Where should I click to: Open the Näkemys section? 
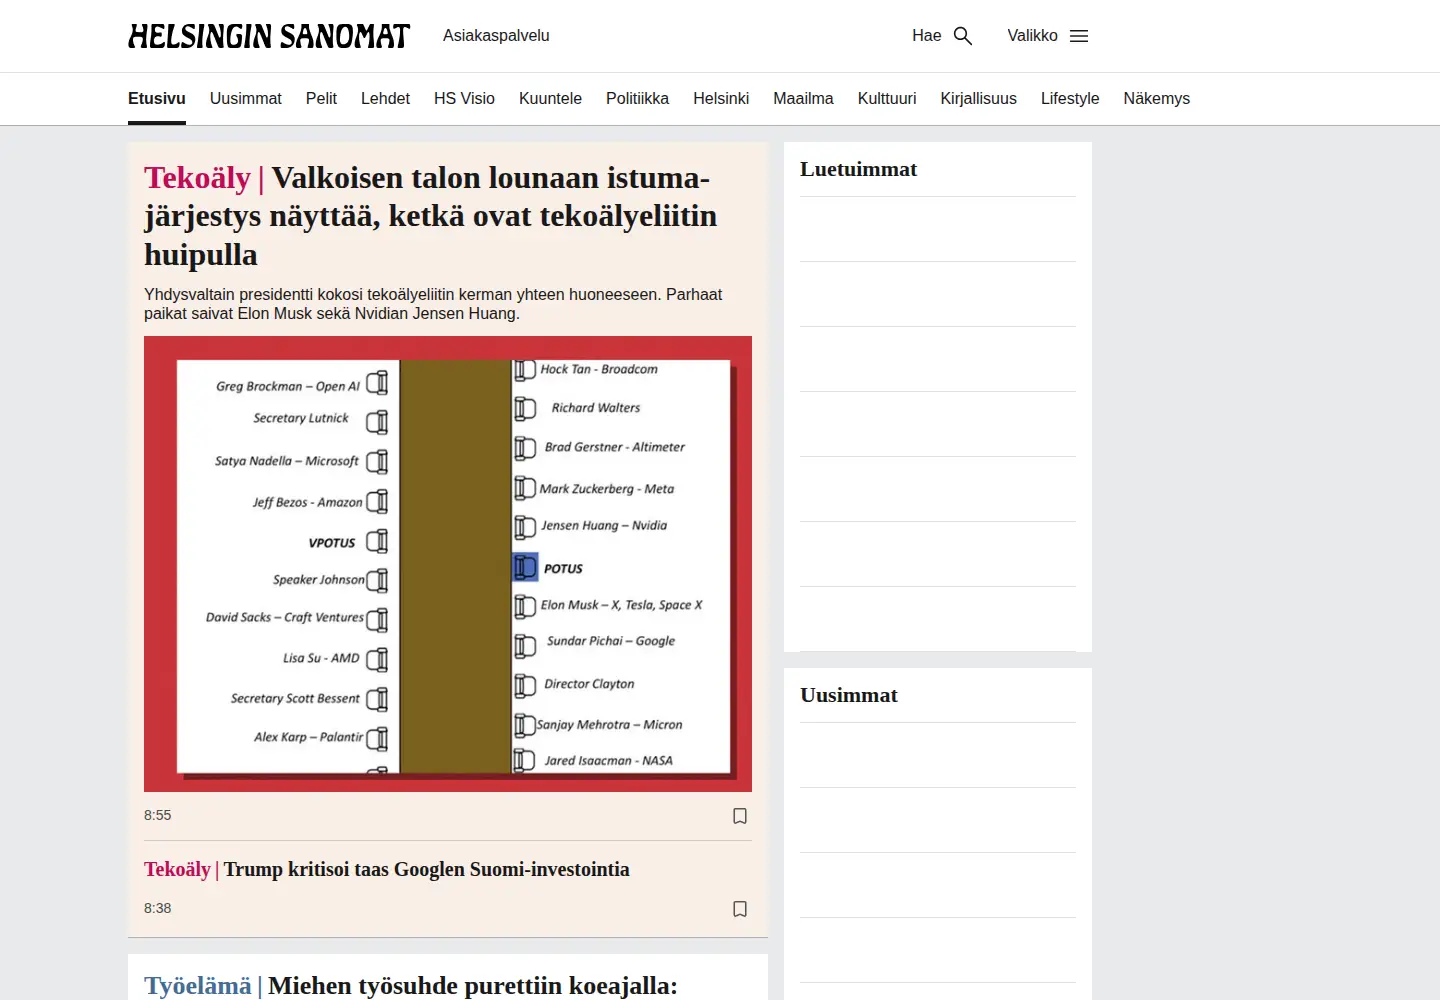1156,98
